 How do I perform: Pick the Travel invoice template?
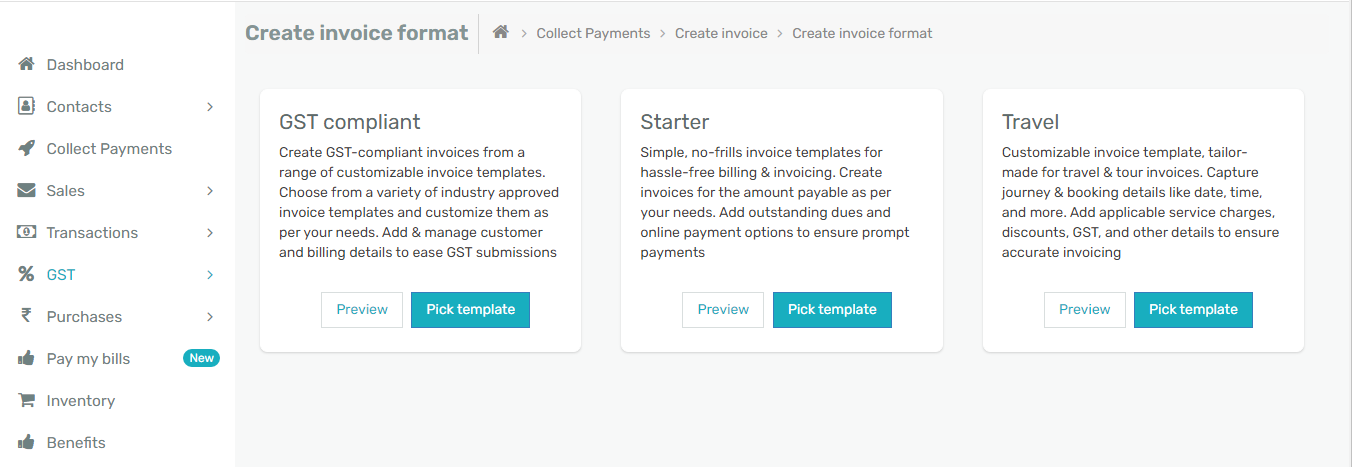[x=1193, y=310]
